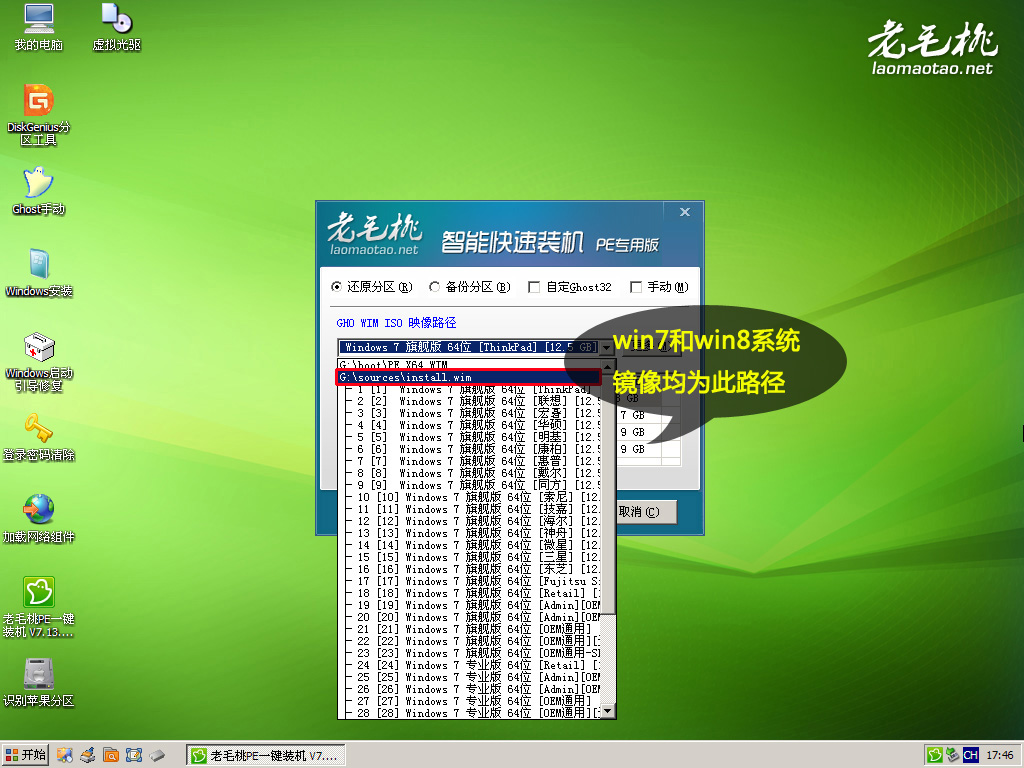Click the 取消(C) cancel button
This screenshot has height=768, width=1024.
click(641, 512)
